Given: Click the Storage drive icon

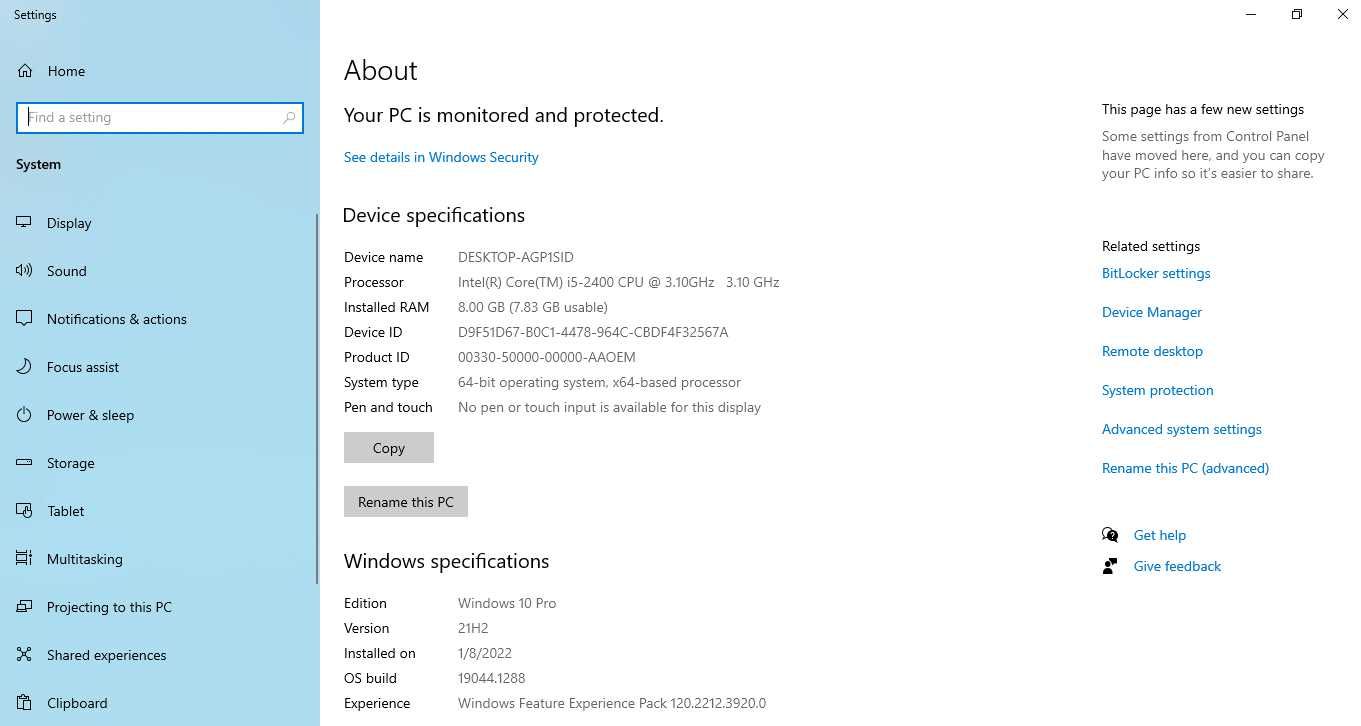Looking at the screenshot, I should pos(24,463).
